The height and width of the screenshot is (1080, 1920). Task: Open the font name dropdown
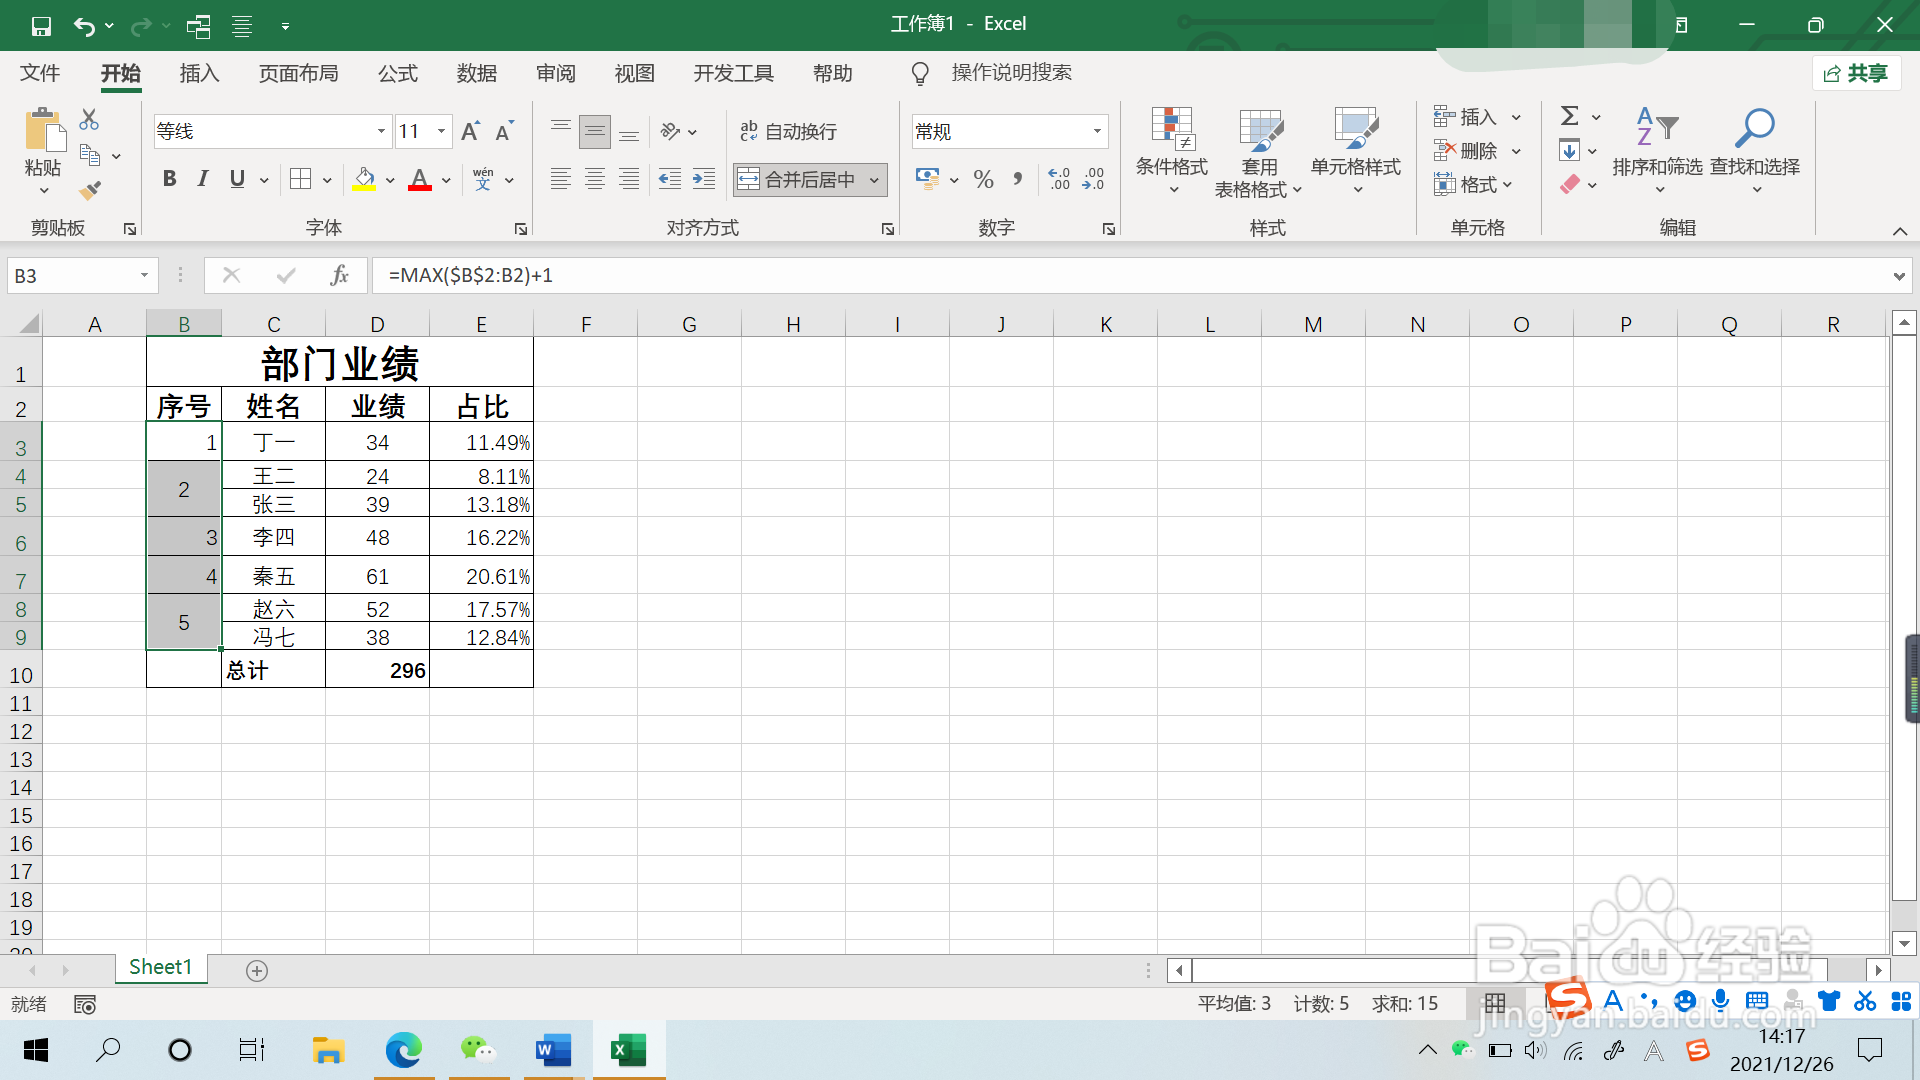pyautogui.click(x=381, y=131)
